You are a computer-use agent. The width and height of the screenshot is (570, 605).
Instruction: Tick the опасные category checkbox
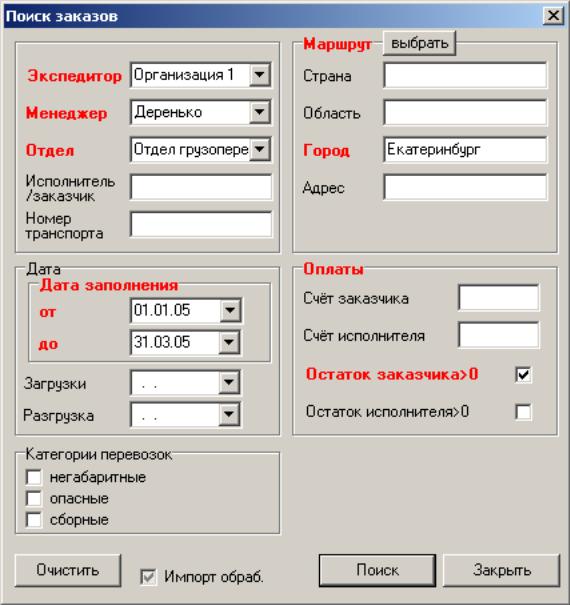pos(34,498)
